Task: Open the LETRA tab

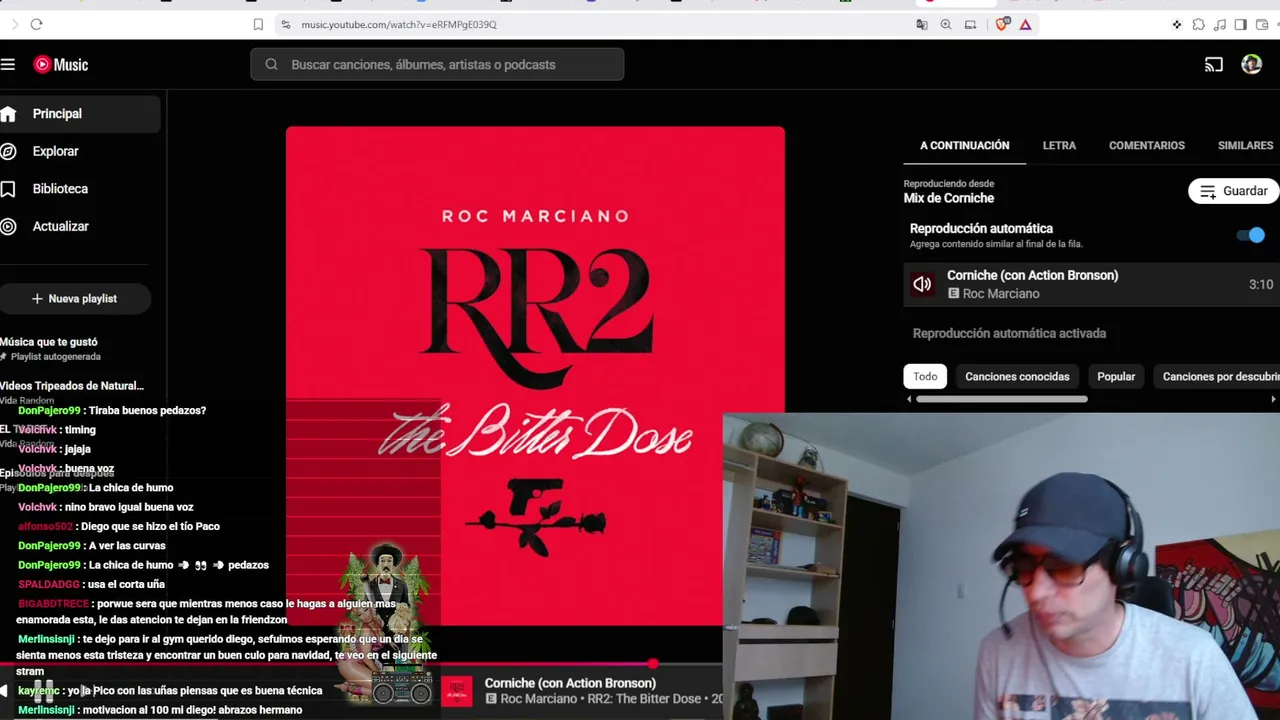Action: click(x=1059, y=145)
